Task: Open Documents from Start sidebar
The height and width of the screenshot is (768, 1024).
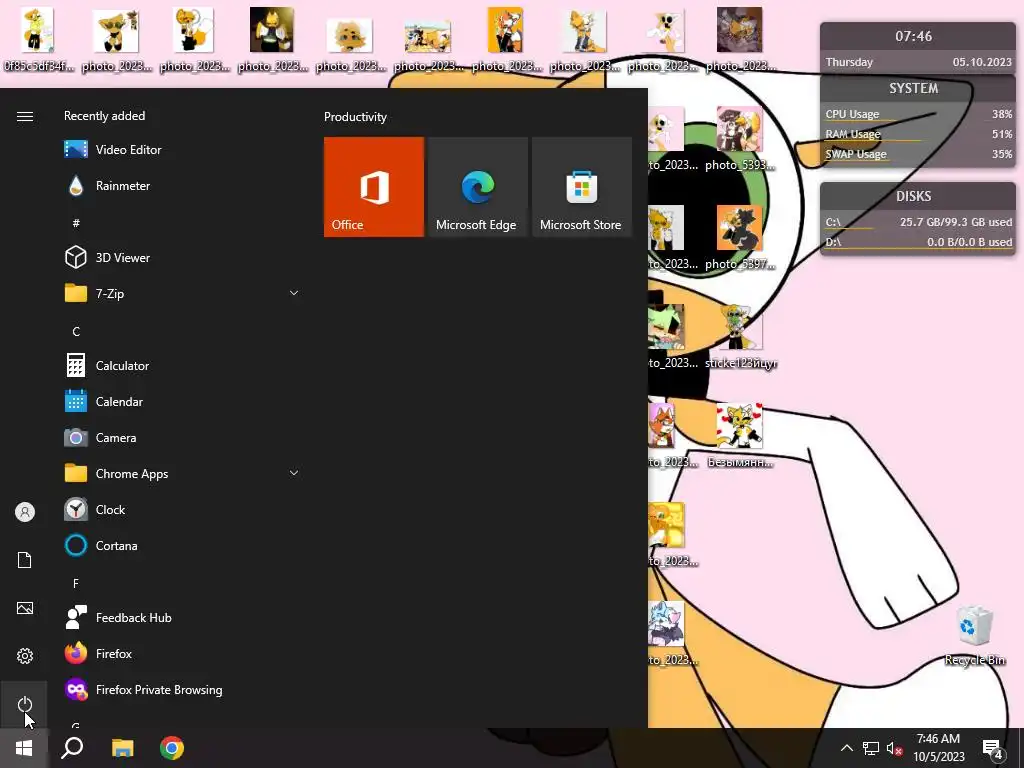Action: tap(25, 560)
